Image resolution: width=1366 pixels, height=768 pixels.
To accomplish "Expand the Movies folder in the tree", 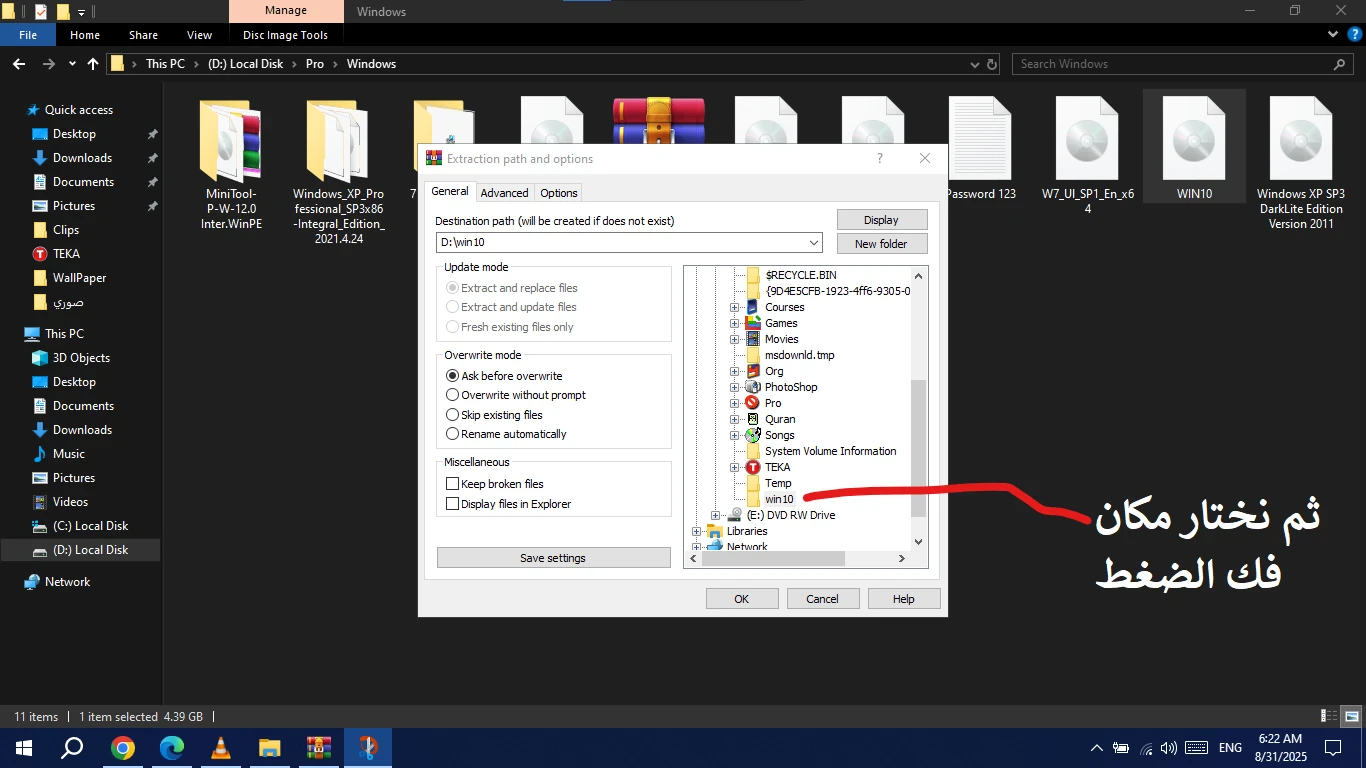I will tap(735, 339).
